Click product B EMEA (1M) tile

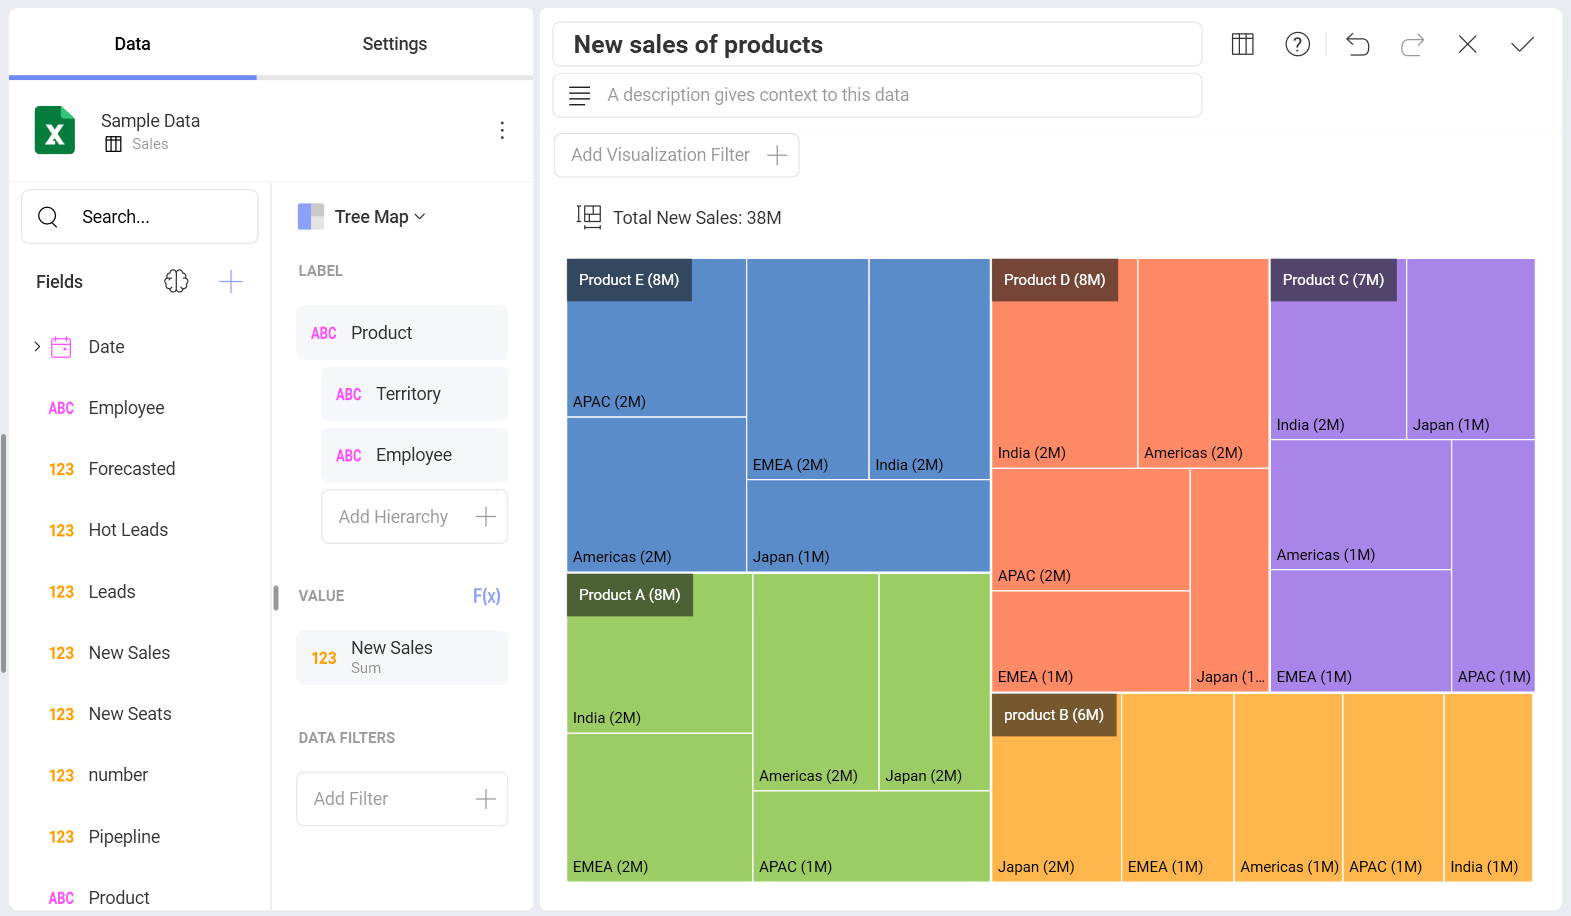(x=1178, y=787)
